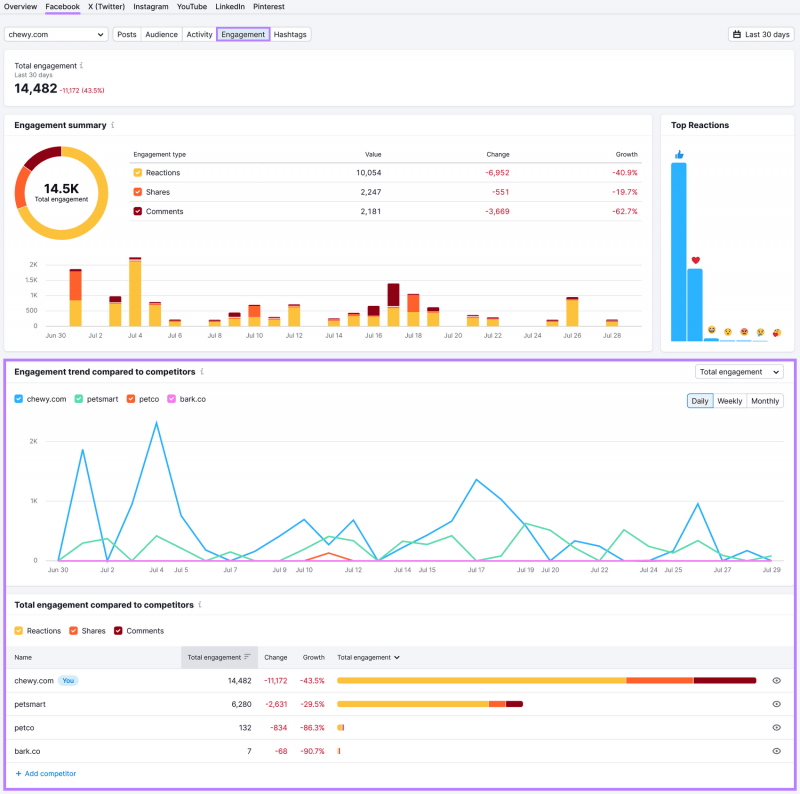Click the tall Jul 4 bar in summary chart
The width and height of the screenshot is (800, 794).
(x=135, y=291)
